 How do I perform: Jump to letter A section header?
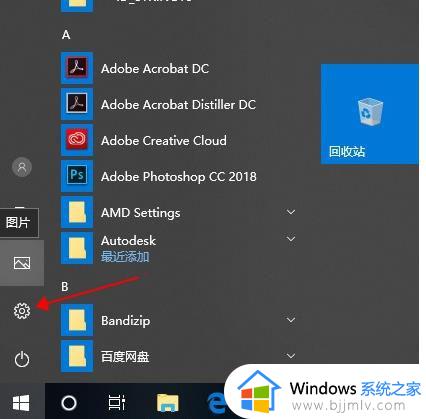66,35
